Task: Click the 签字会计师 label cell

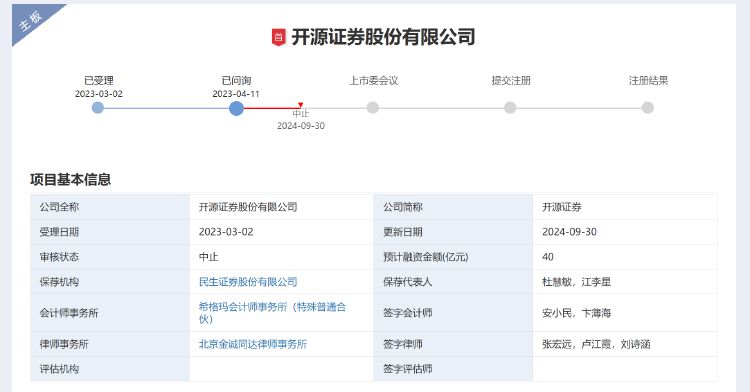Action: (453, 313)
